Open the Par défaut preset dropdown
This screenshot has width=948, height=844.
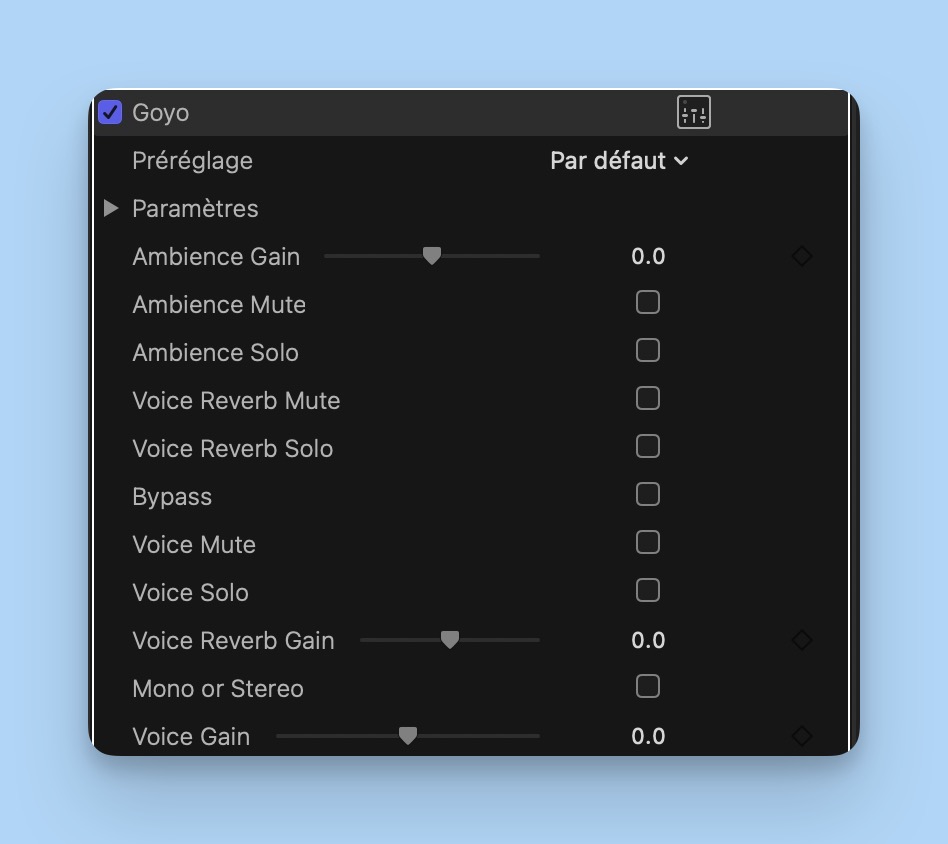click(x=619, y=161)
